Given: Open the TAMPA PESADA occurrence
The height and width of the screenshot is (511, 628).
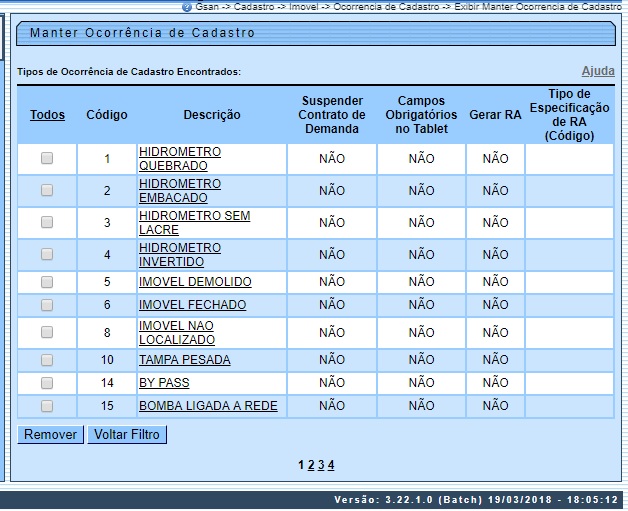Looking at the screenshot, I should click(184, 360).
